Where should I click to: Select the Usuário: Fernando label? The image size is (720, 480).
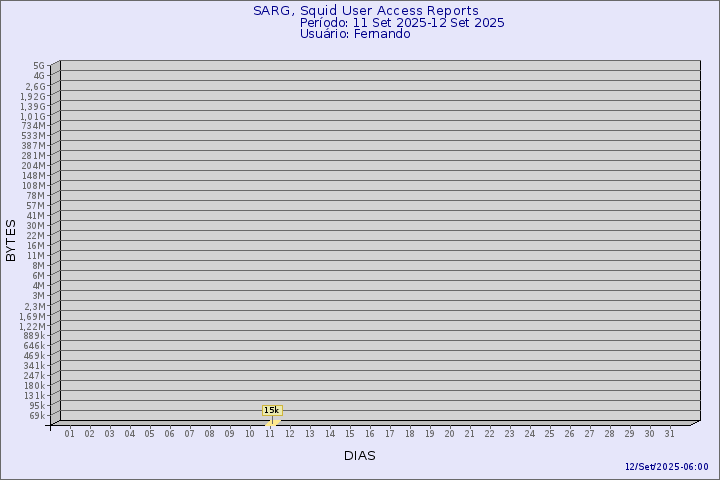[355, 33]
